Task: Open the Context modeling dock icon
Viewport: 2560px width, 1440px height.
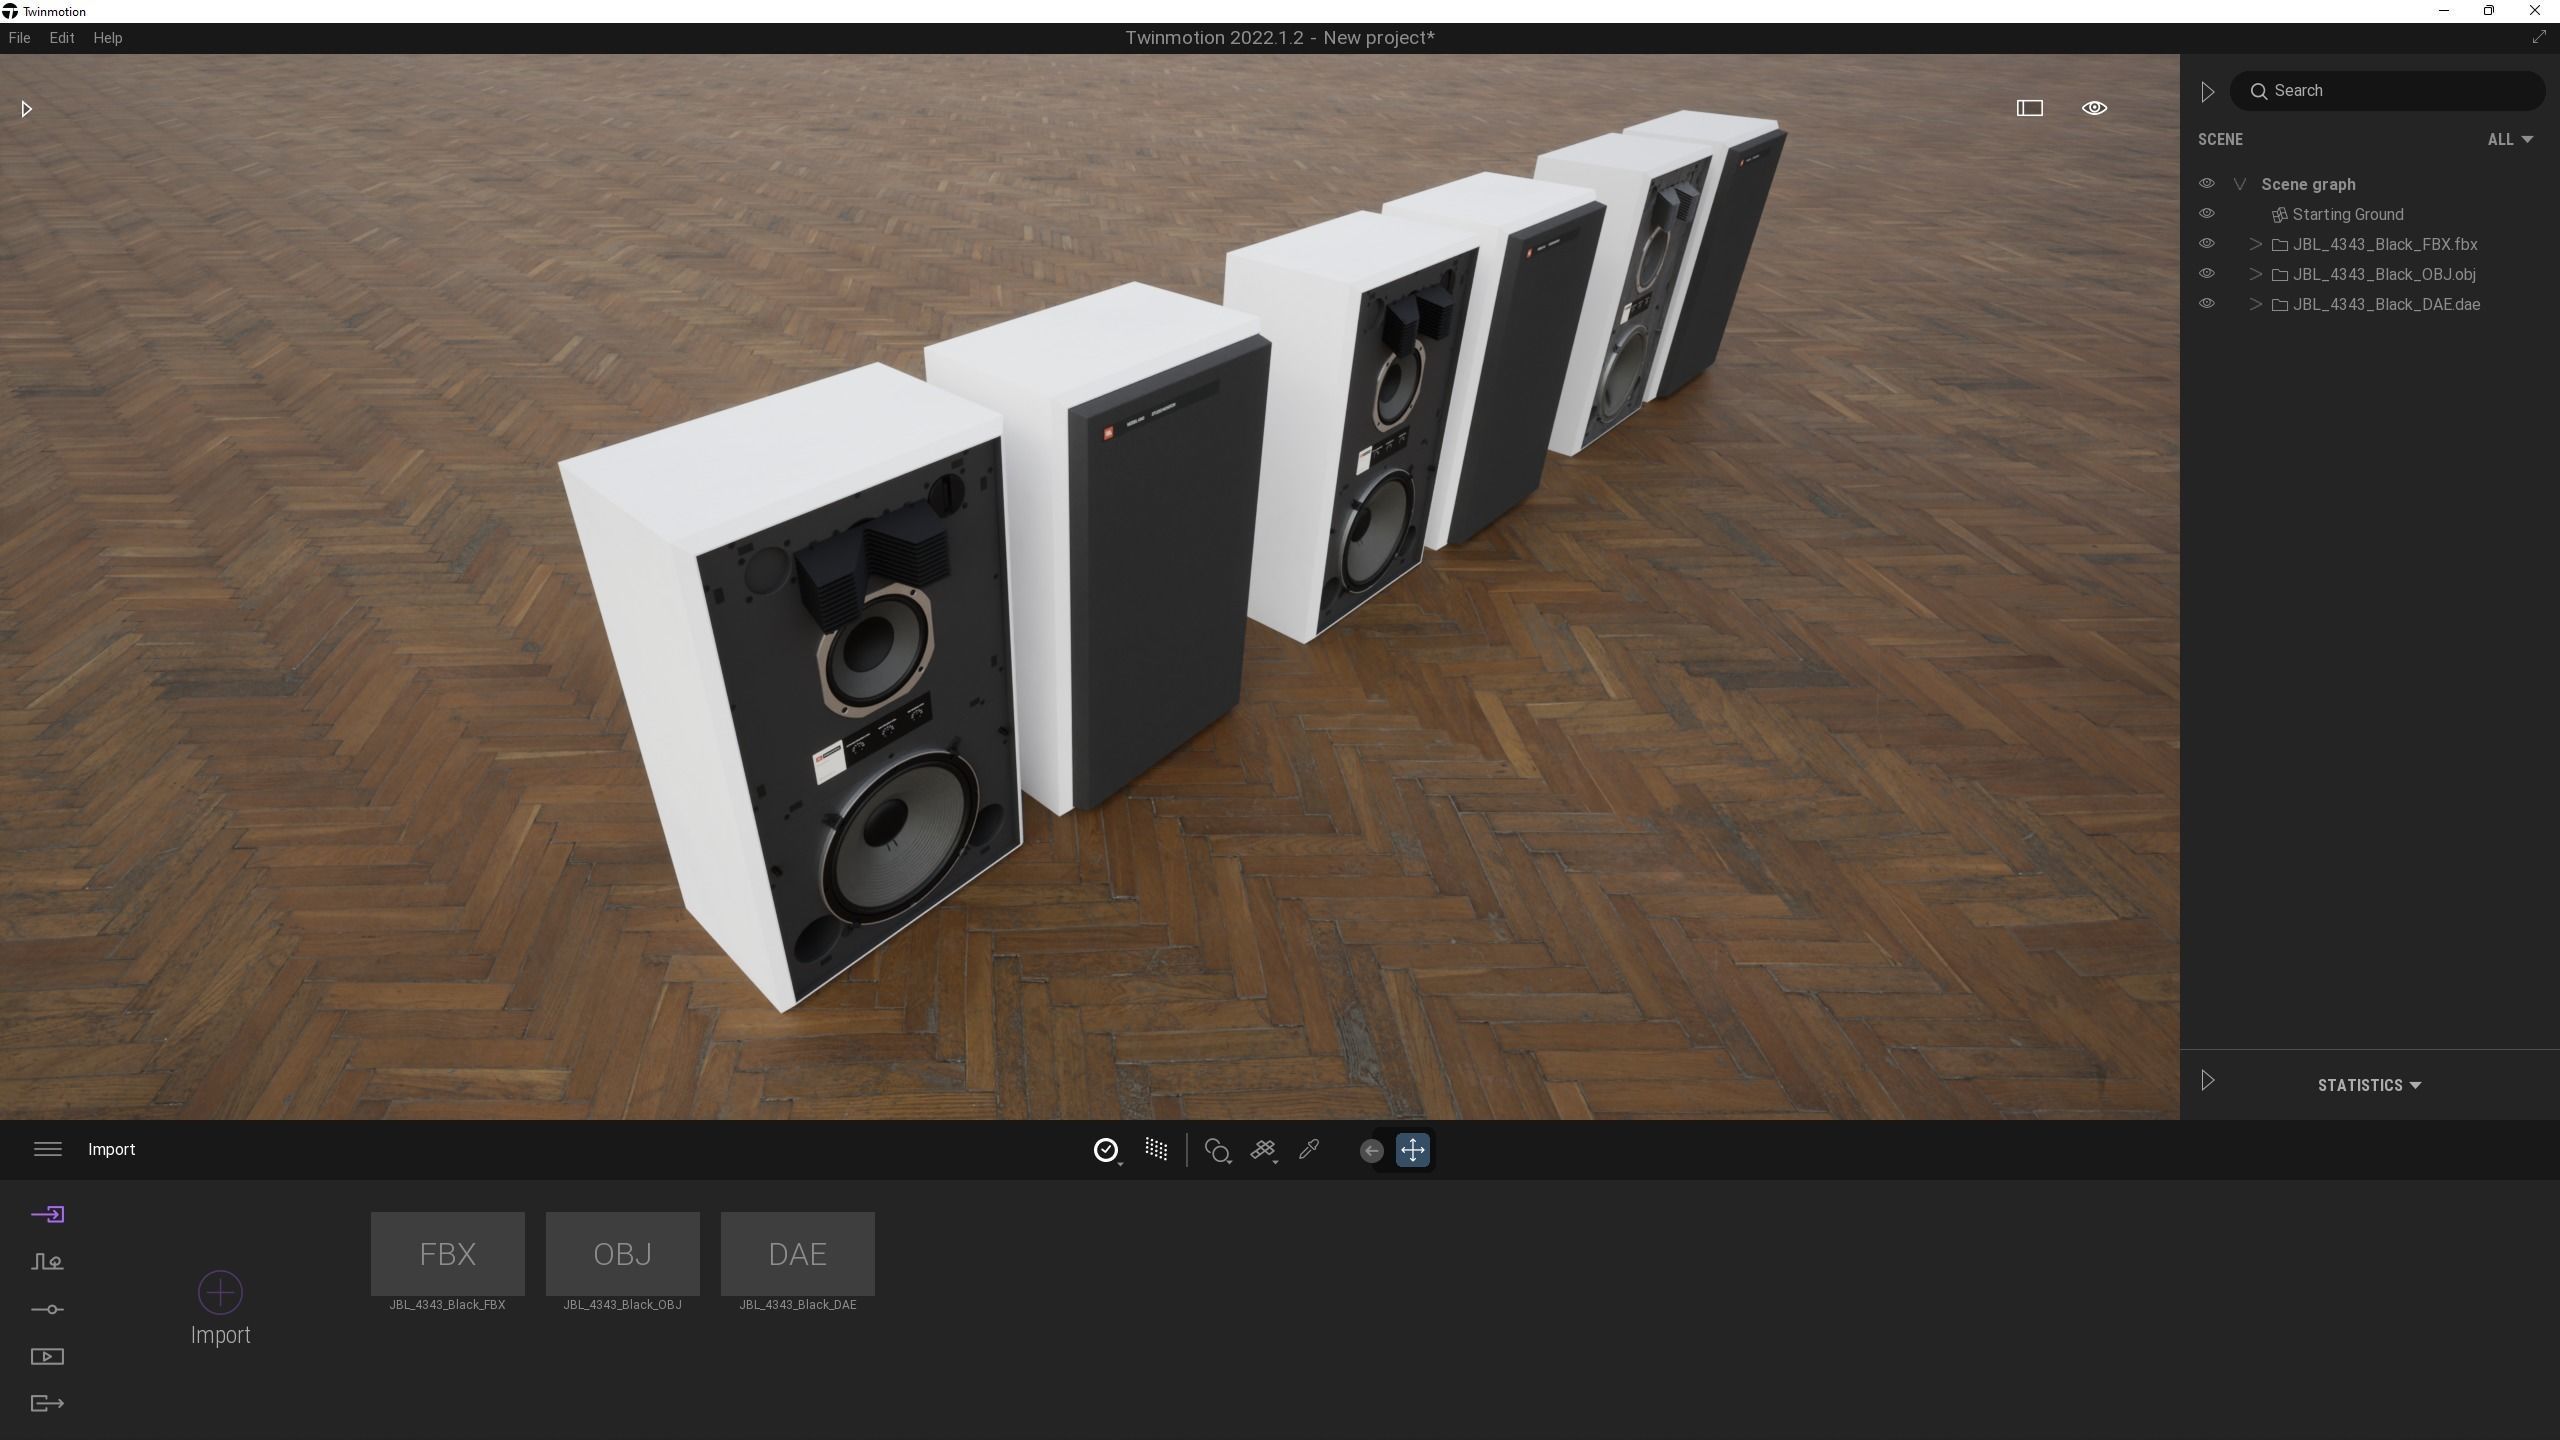Action: (x=47, y=1262)
